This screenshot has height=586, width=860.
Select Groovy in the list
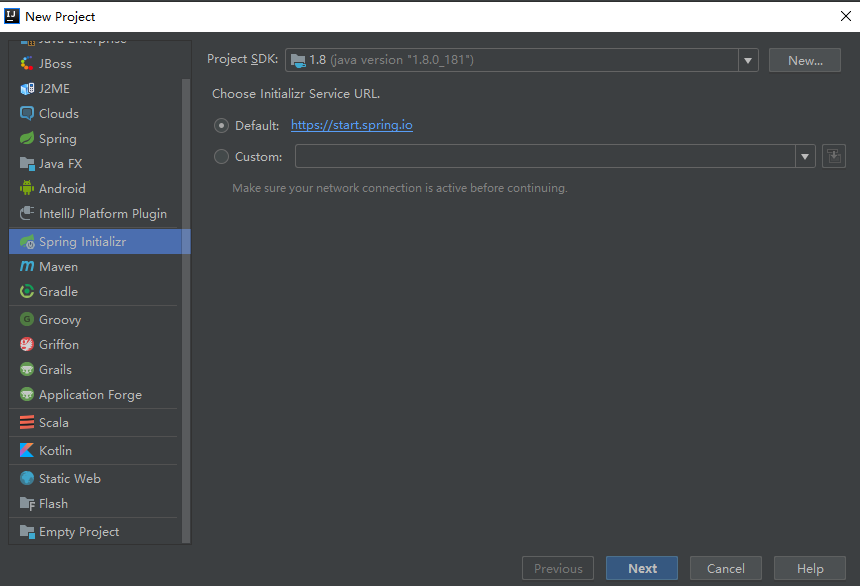(x=95, y=319)
